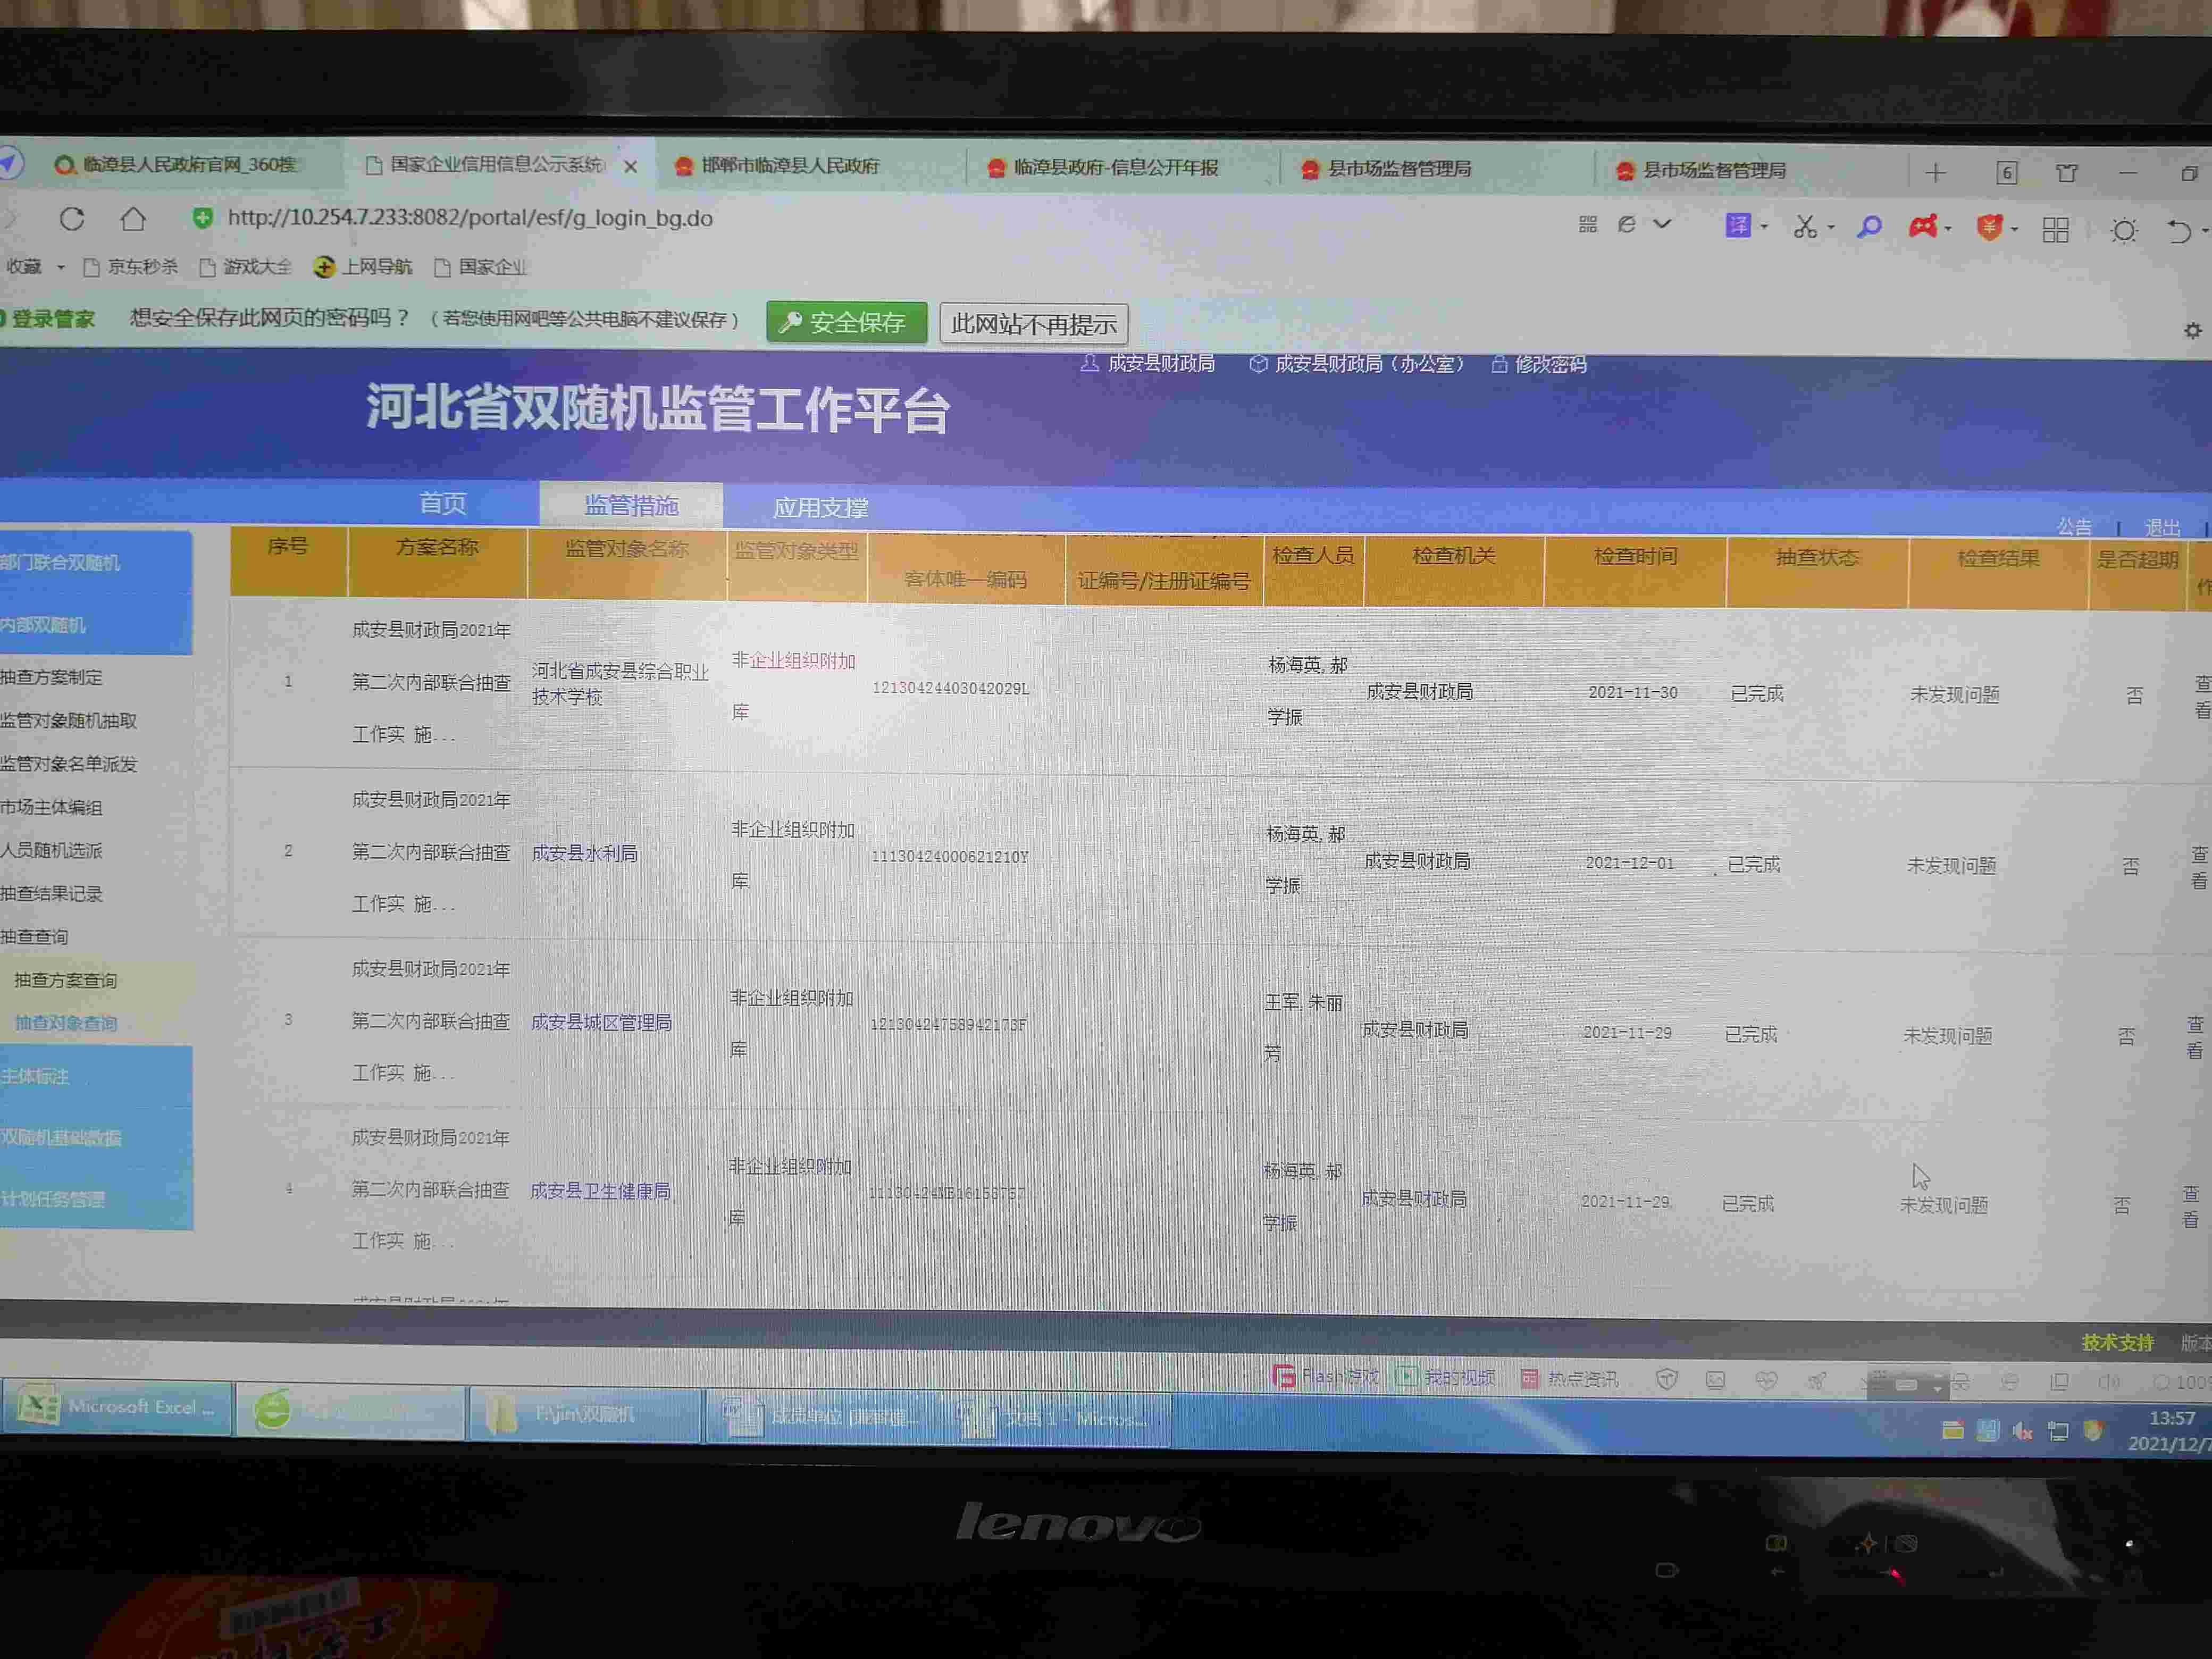This screenshot has height=1659, width=2212.
Task: Open the 公告 link
Action: tap(2075, 526)
